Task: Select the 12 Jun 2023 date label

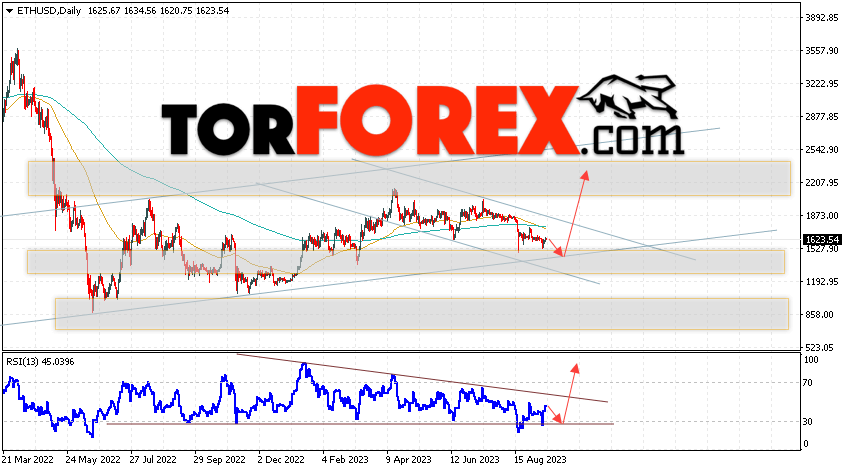Action: 474,460
